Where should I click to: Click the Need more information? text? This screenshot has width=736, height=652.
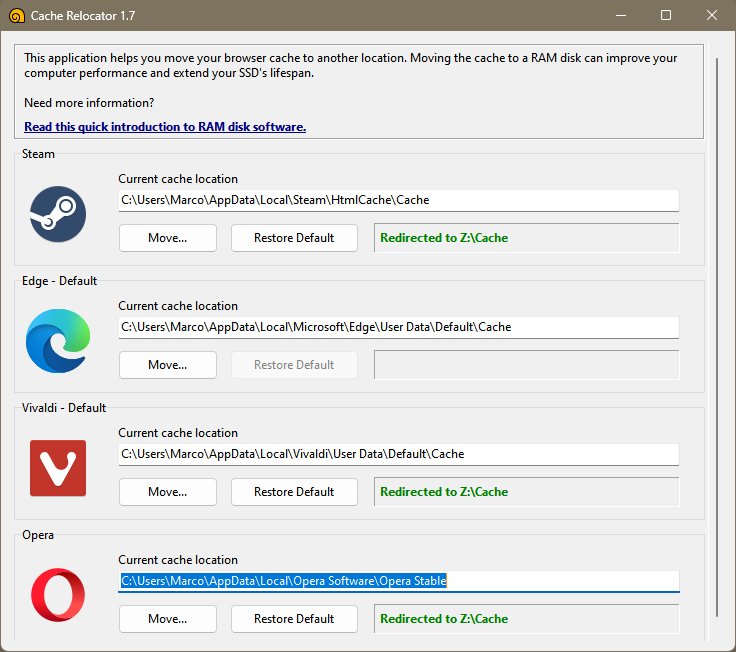point(89,103)
